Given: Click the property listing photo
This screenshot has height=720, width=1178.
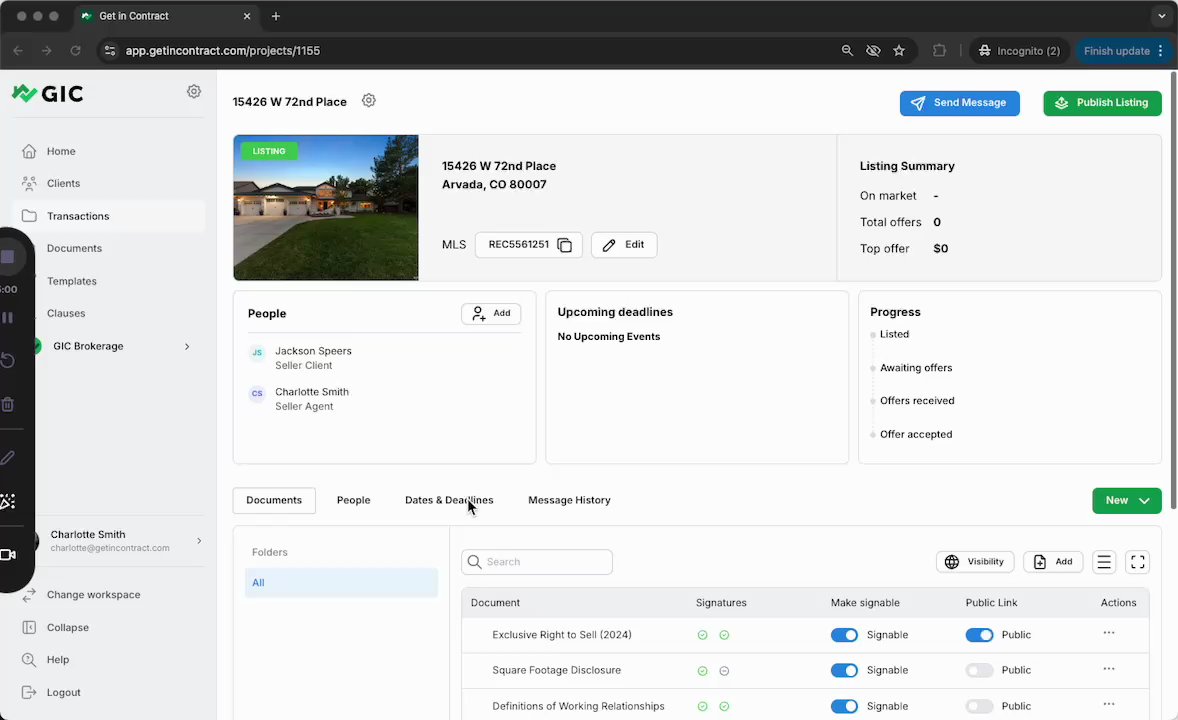Looking at the screenshot, I should coord(326,207).
